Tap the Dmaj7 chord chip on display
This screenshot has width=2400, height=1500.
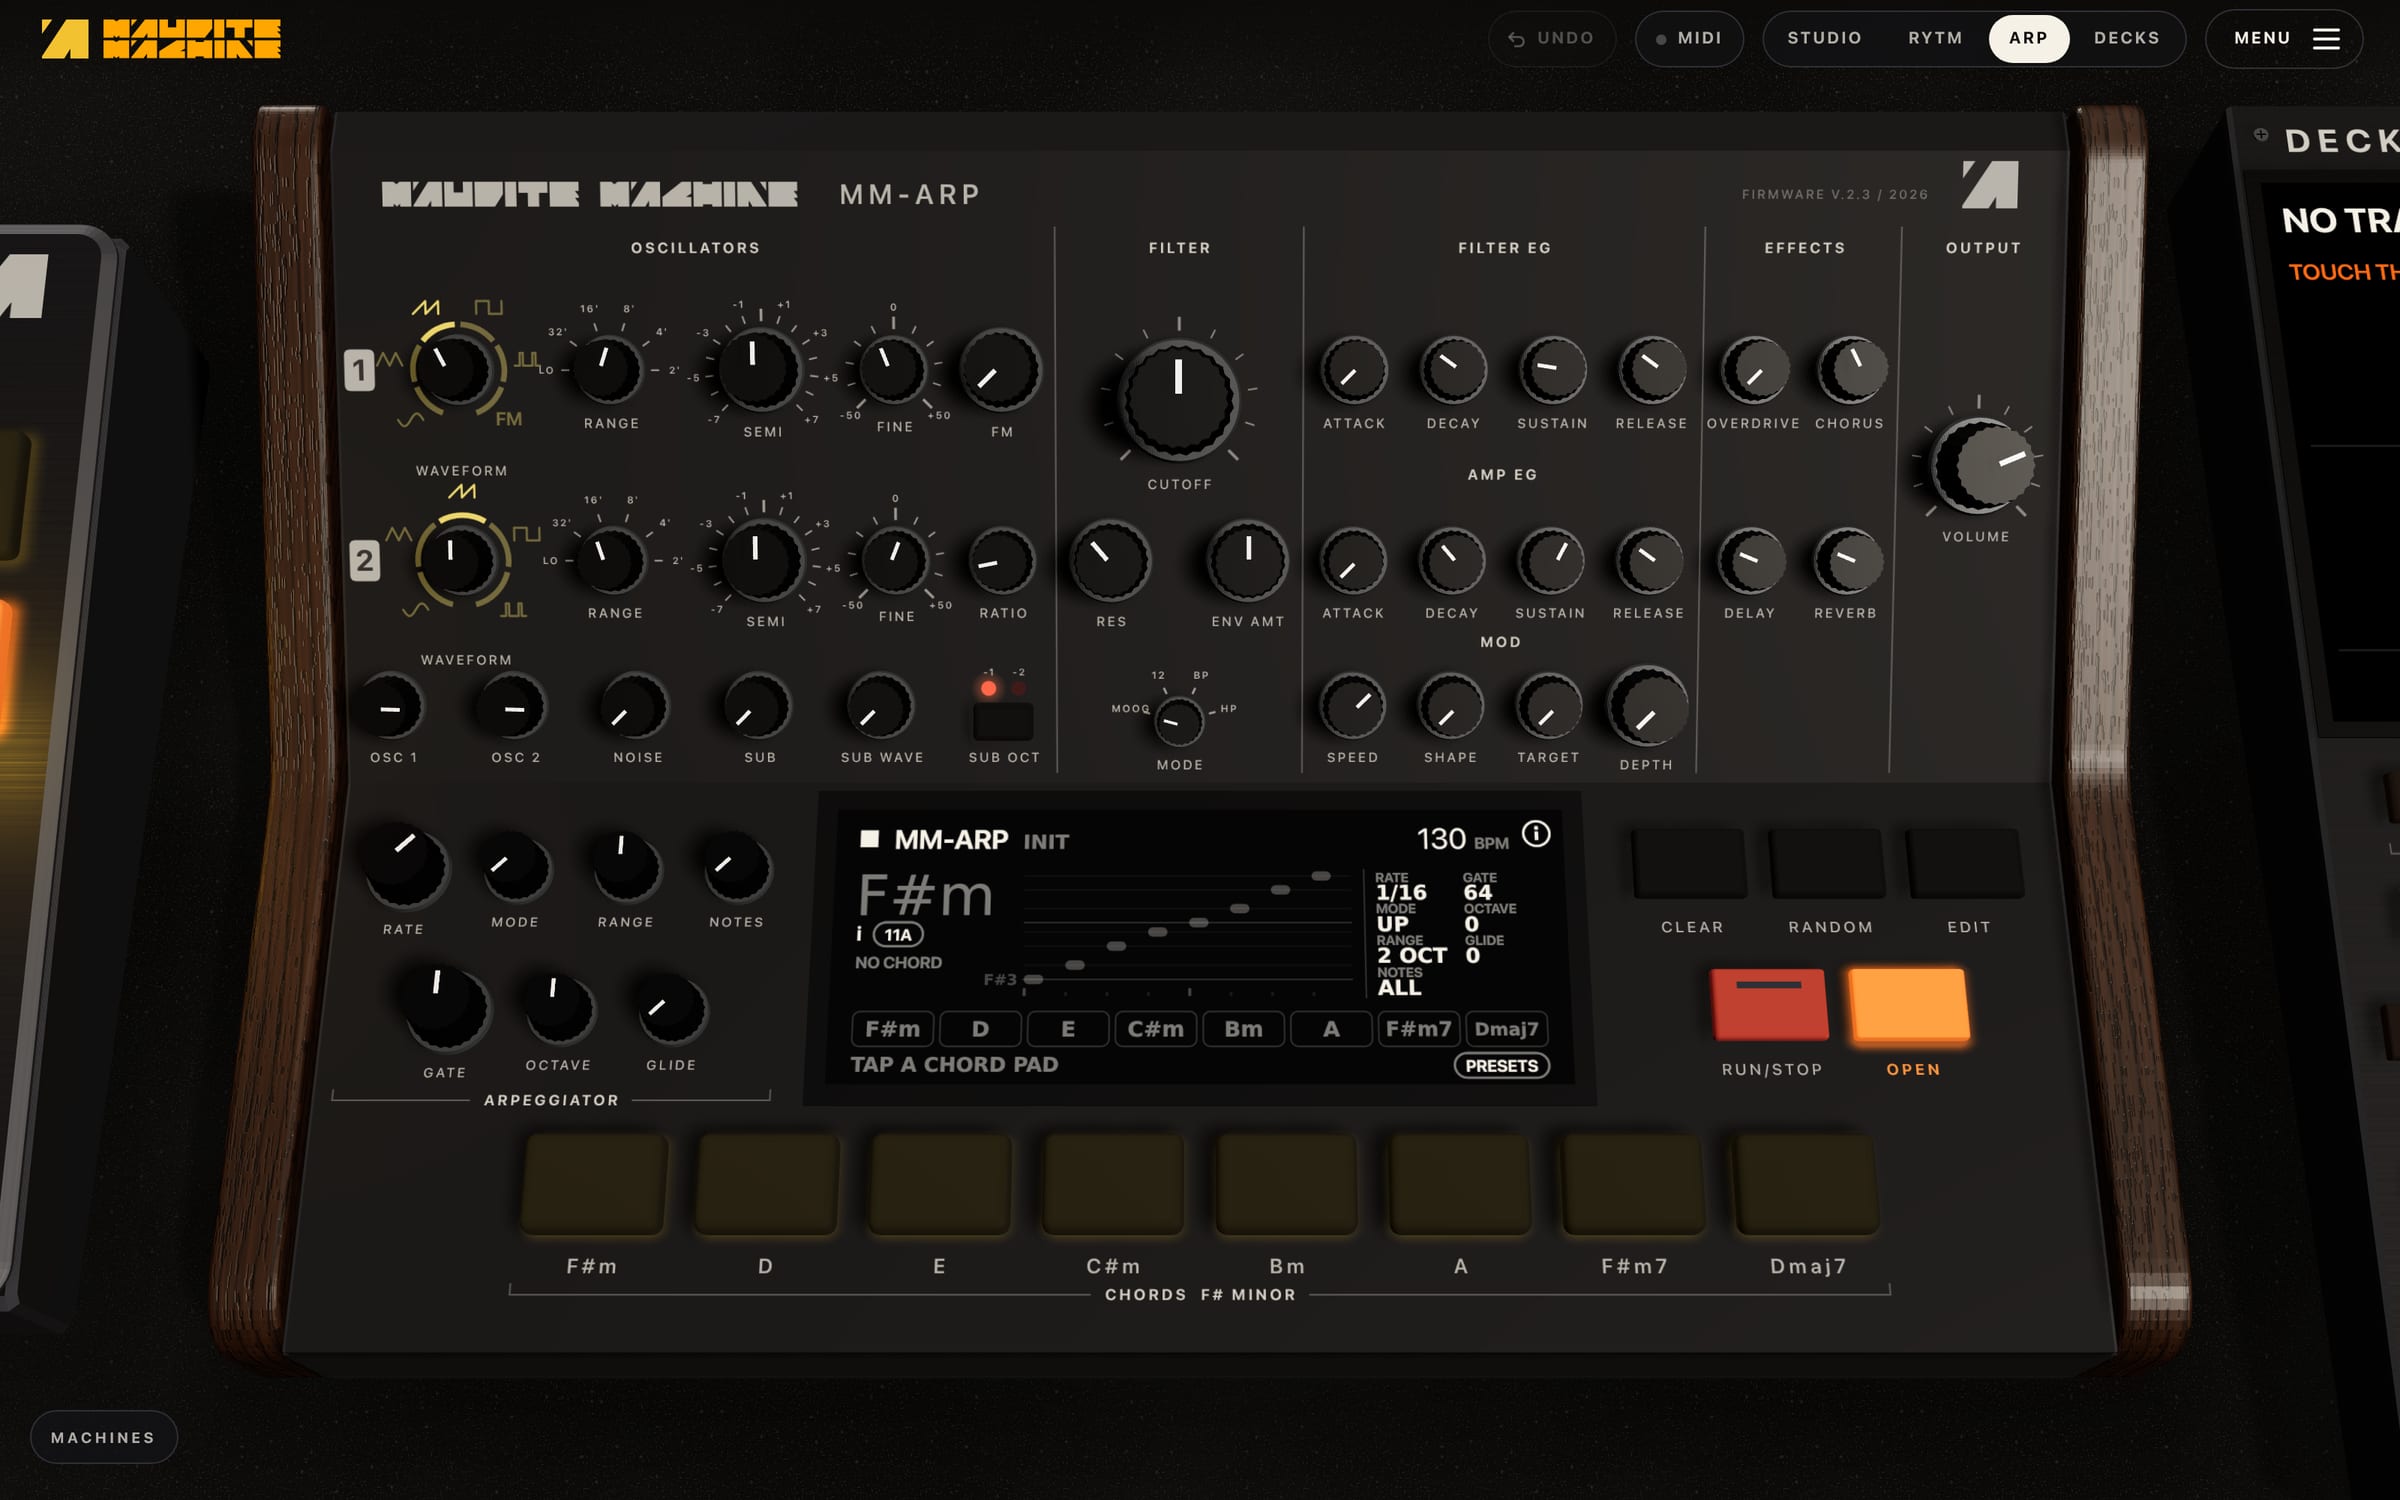(x=1506, y=1029)
